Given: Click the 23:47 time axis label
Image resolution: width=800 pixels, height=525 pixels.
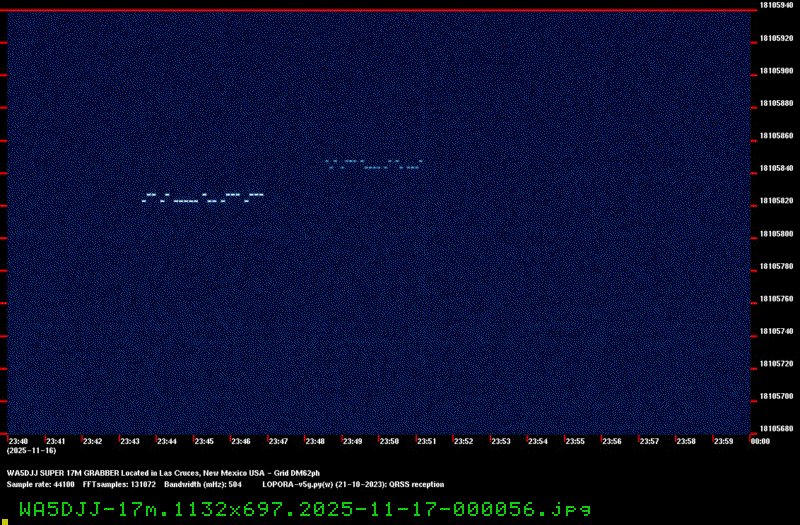Looking at the screenshot, I should point(278,441).
